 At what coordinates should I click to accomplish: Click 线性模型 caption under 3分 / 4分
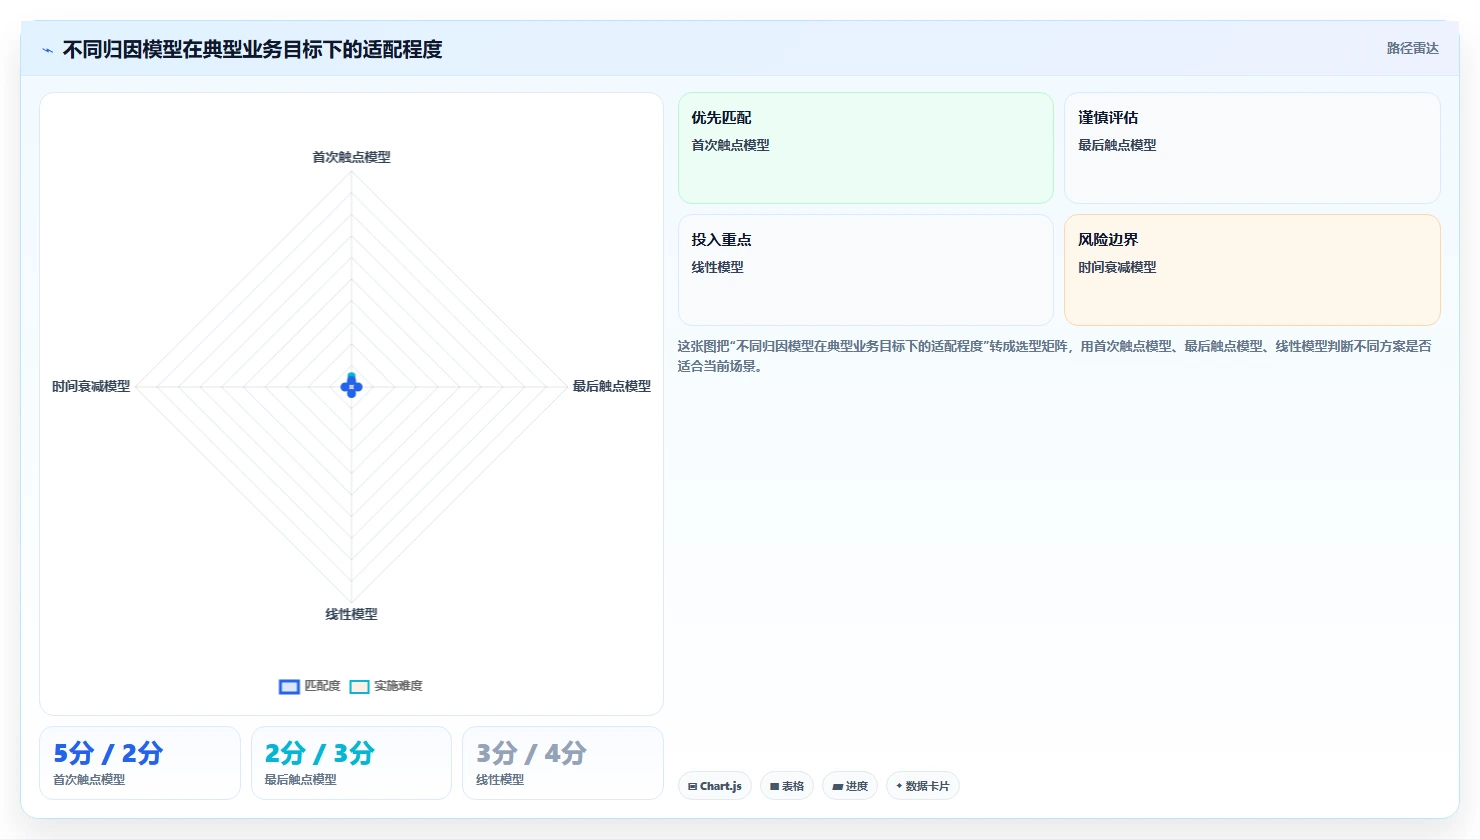click(500, 780)
